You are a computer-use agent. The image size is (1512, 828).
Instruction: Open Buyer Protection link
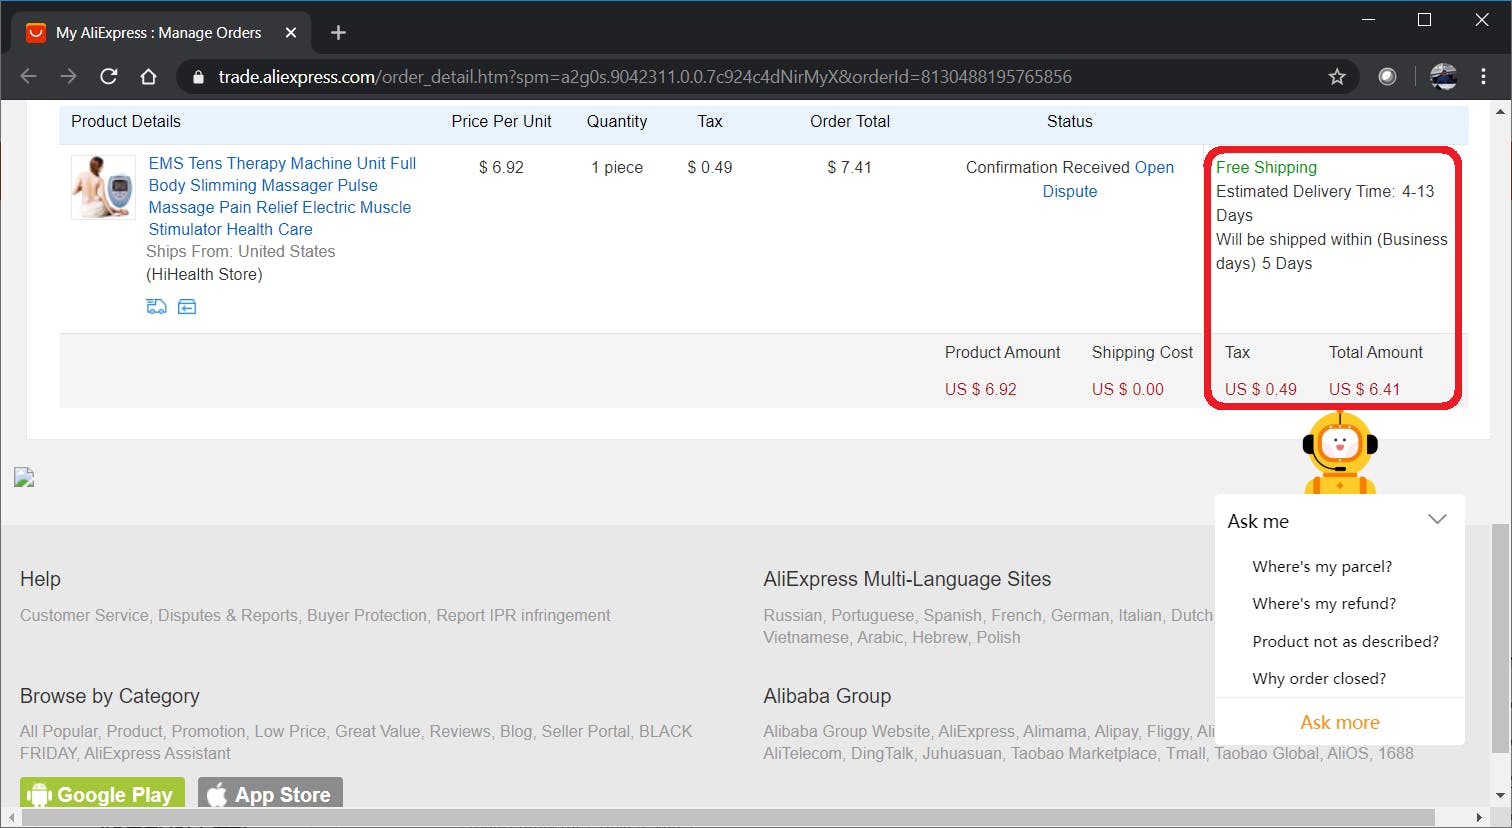tap(367, 616)
